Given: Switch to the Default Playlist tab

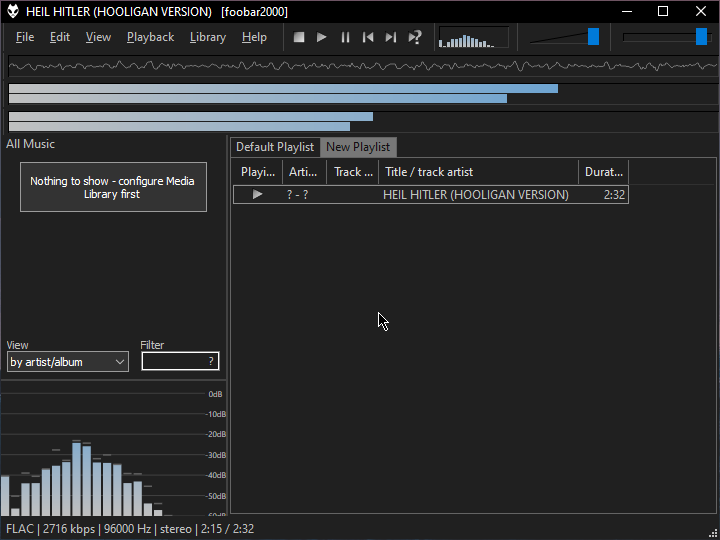Looking at the screenshot, I should (275, 147).
